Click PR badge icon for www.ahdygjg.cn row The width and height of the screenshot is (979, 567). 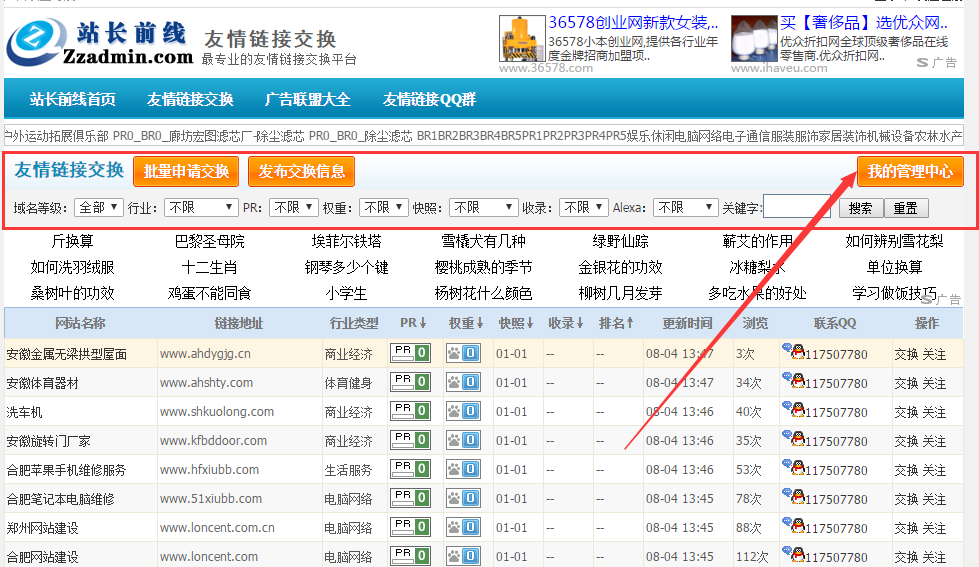tap(409, 353)
